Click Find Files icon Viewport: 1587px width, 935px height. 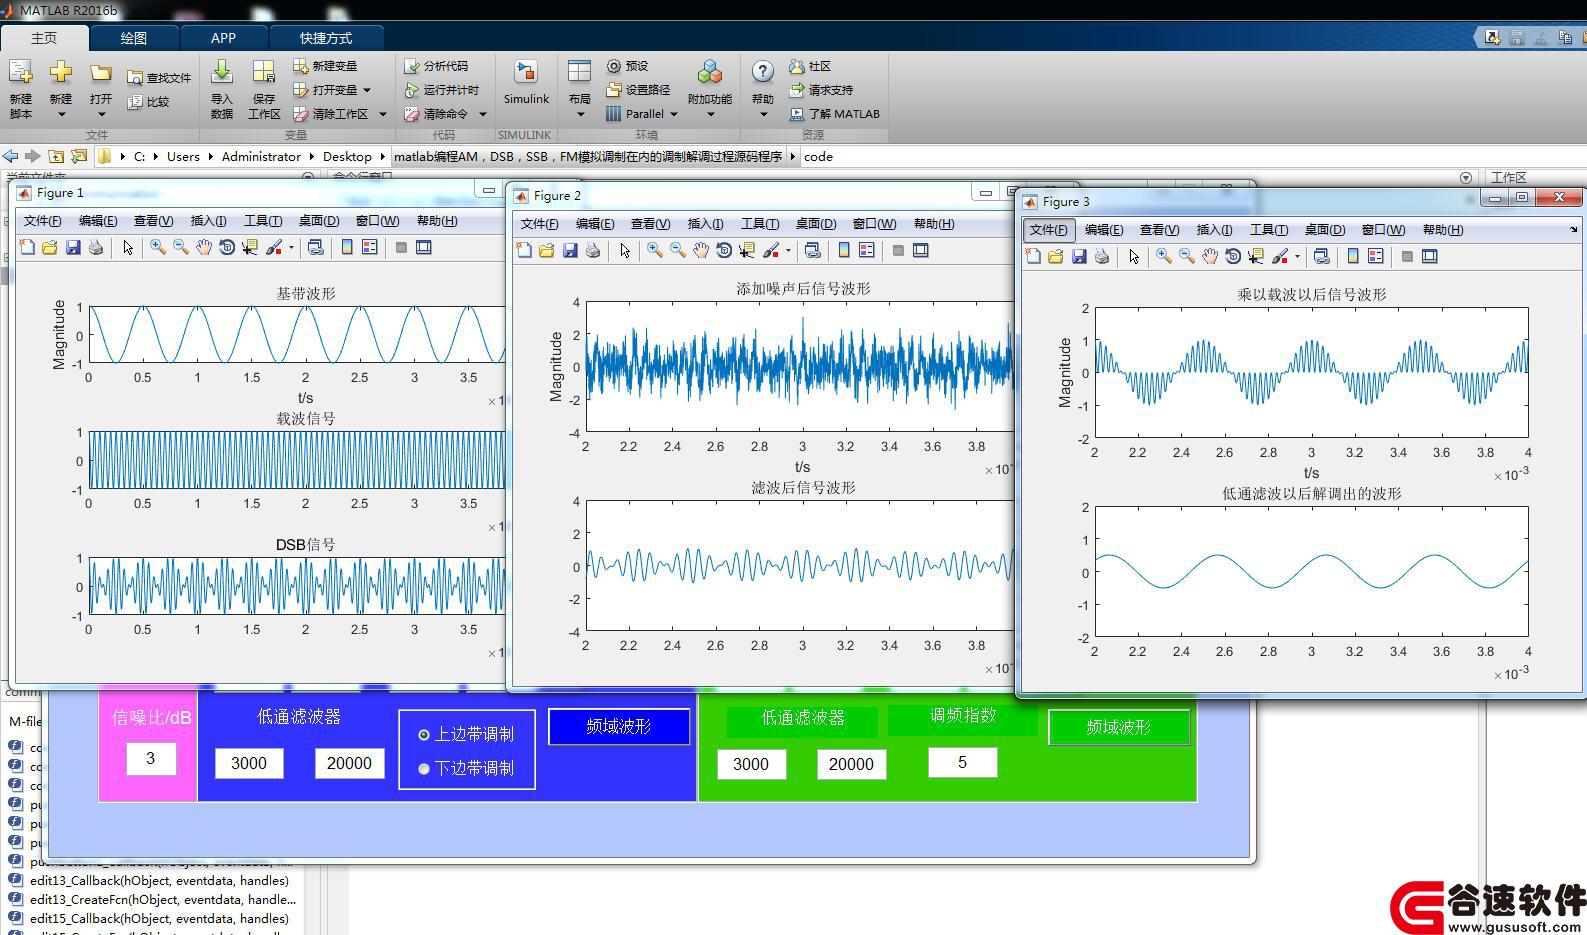pos(135,77)
